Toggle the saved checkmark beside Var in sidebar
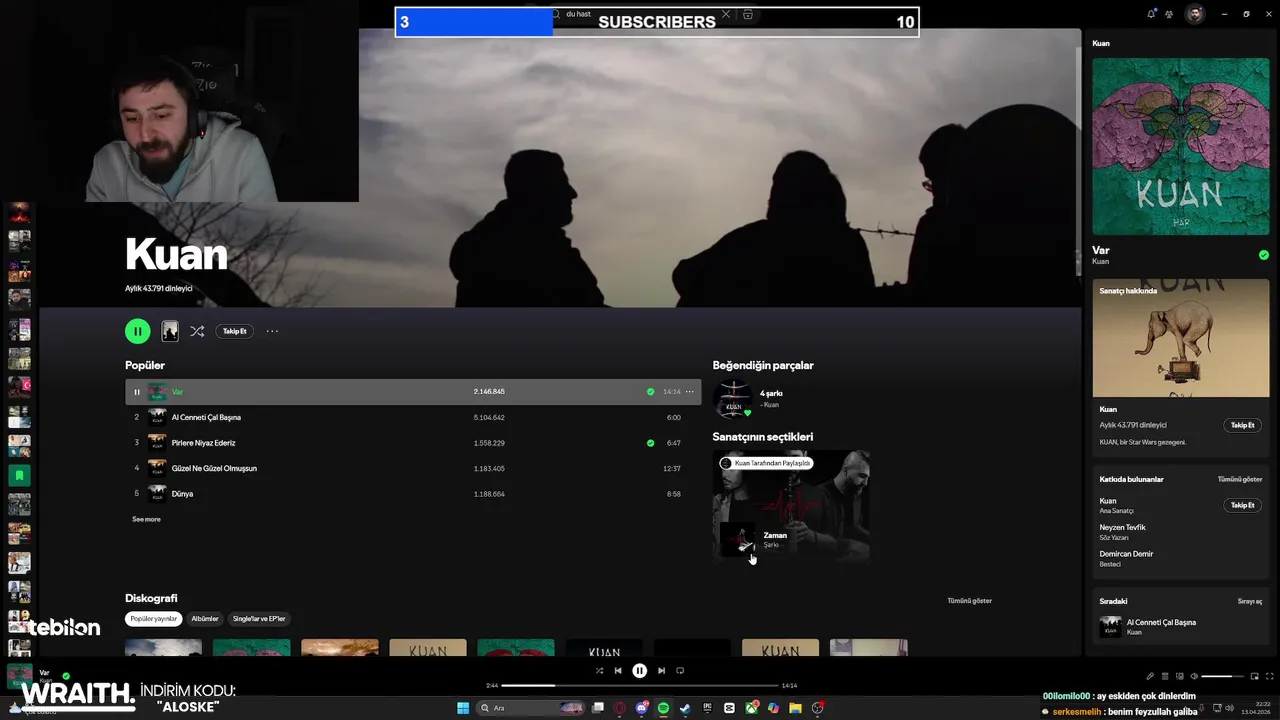 (x=1264, y=255)
